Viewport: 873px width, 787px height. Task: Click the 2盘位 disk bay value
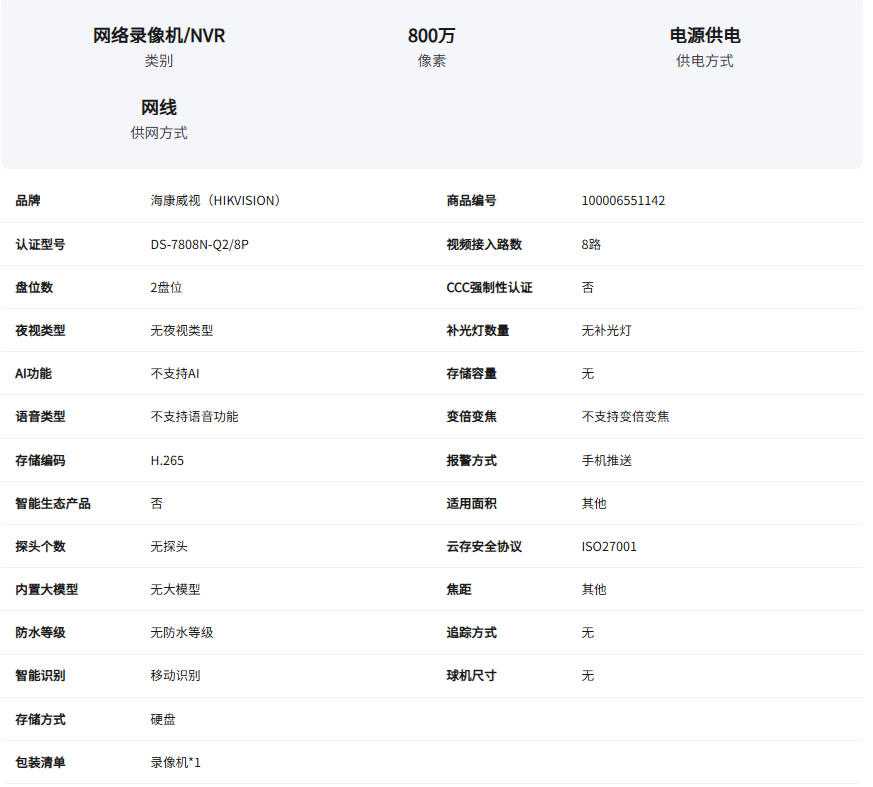[166, 287]
